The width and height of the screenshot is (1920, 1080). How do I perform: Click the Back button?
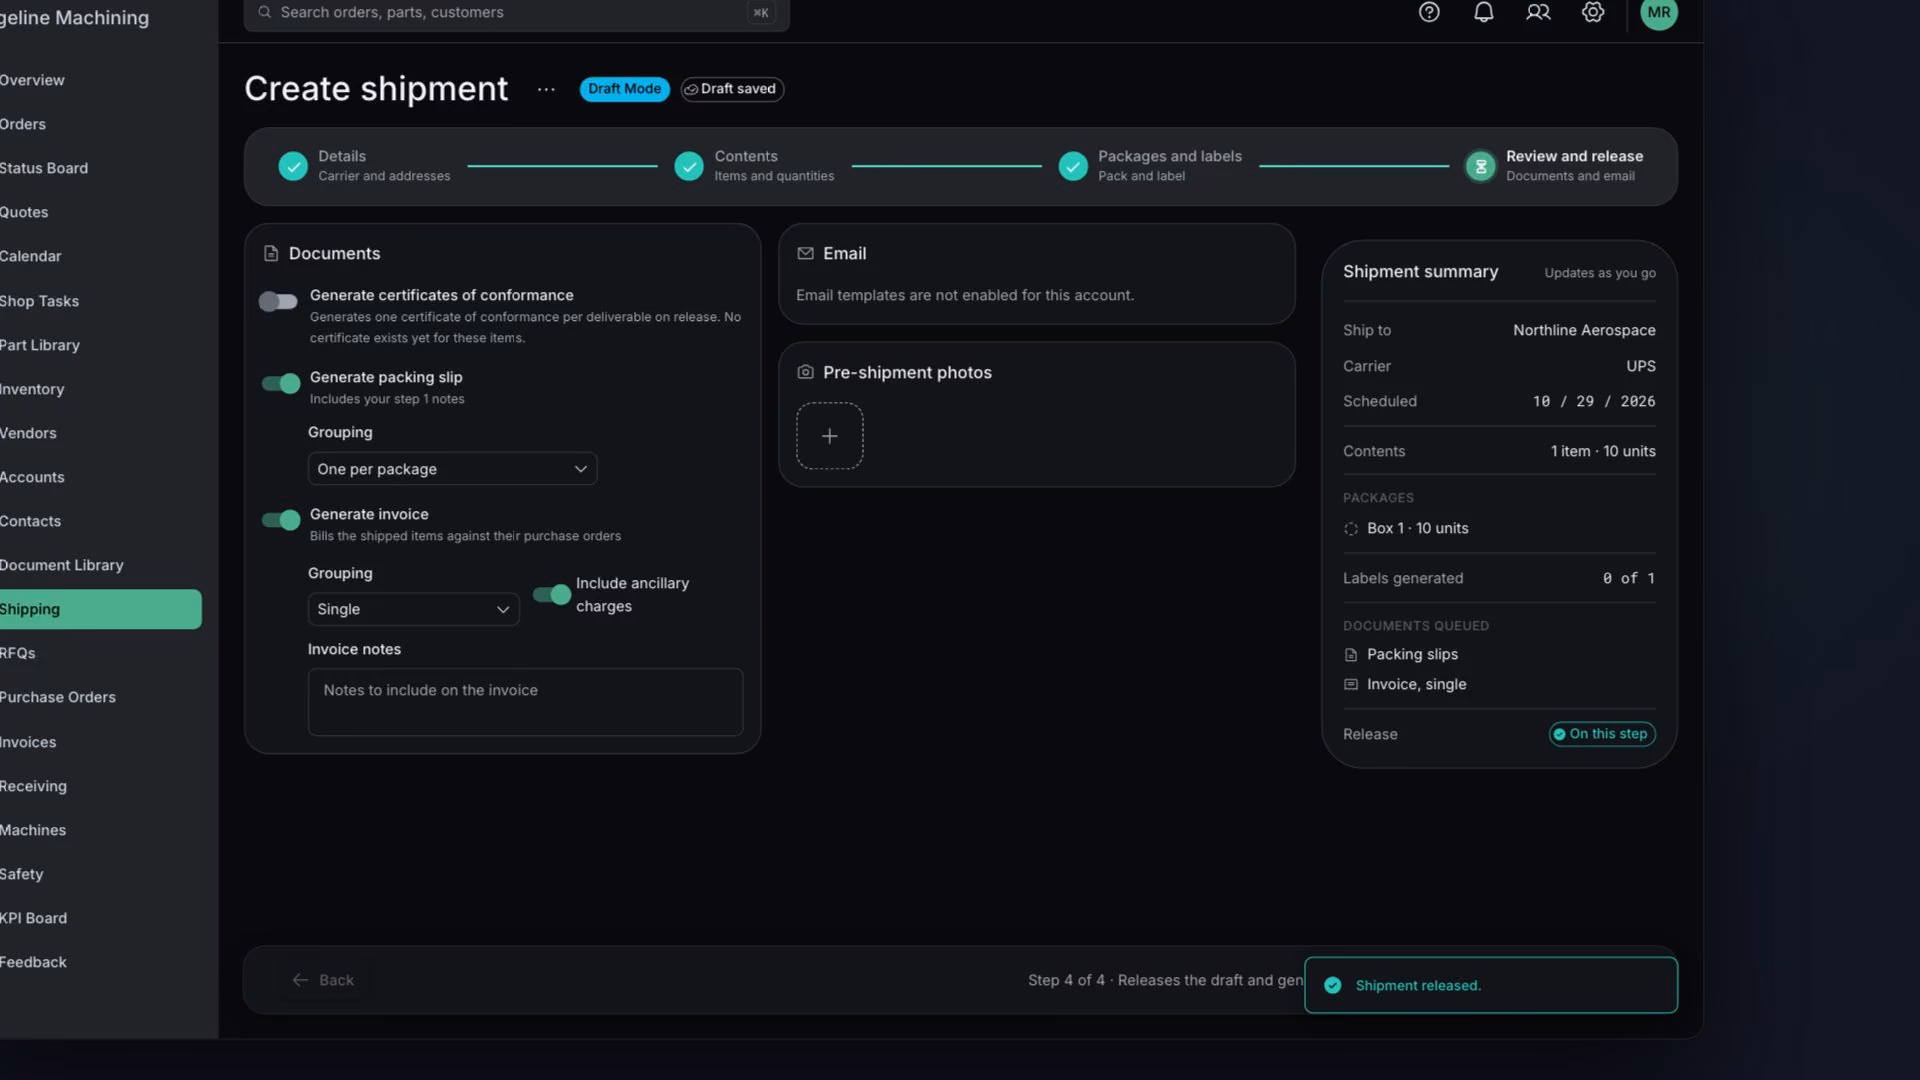[x=322, y=980]
